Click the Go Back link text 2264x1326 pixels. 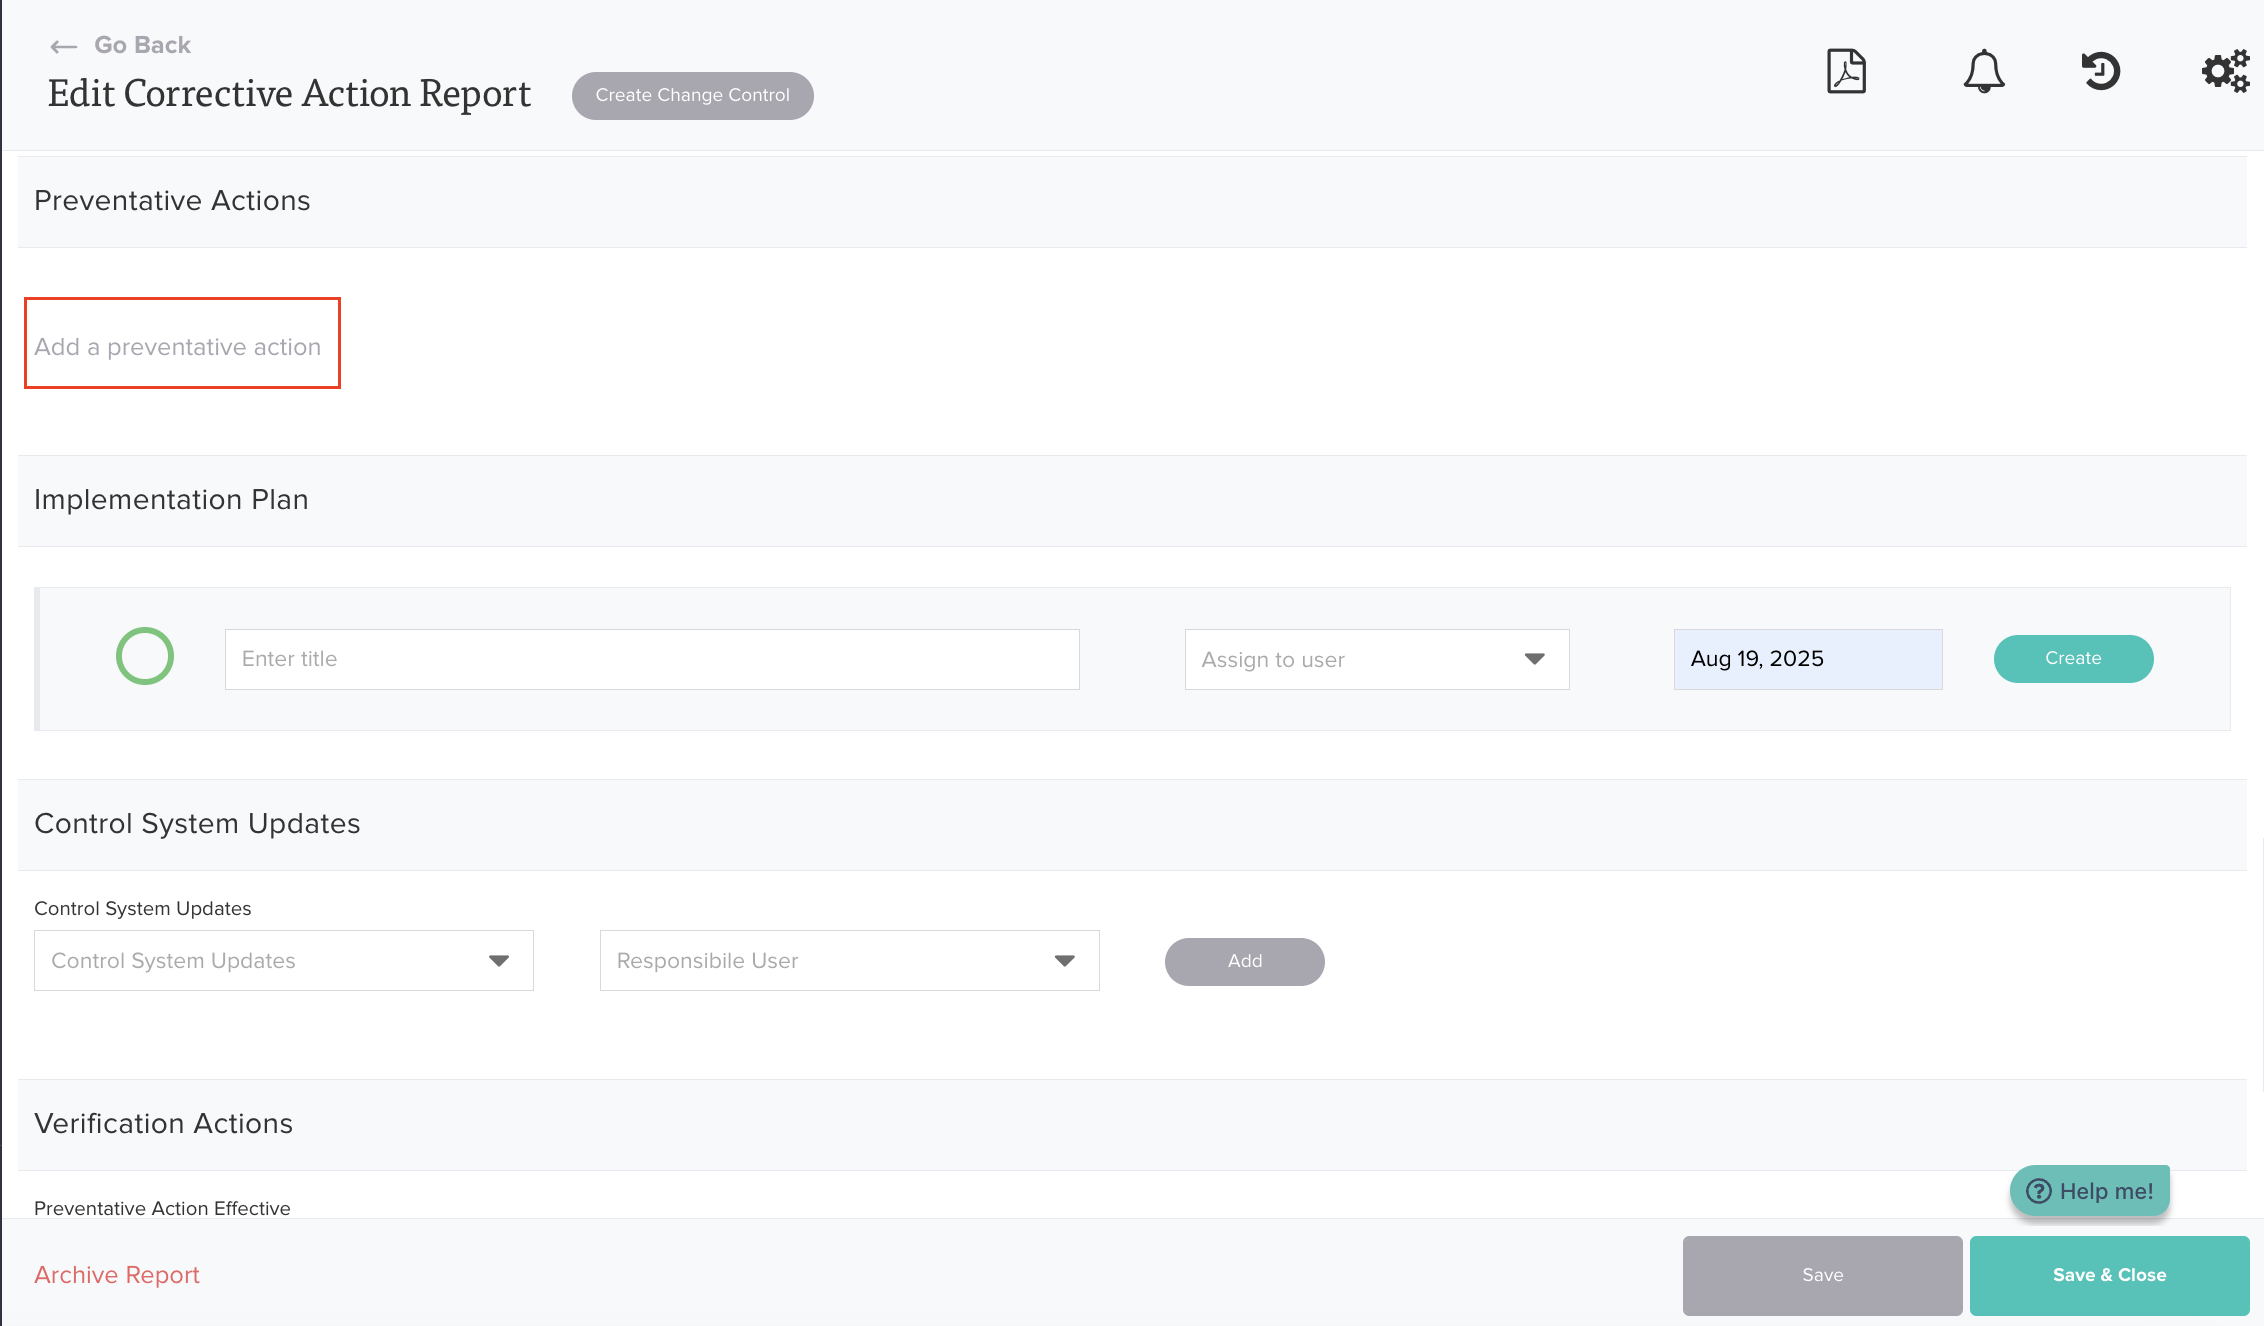(x=142, y=45)
